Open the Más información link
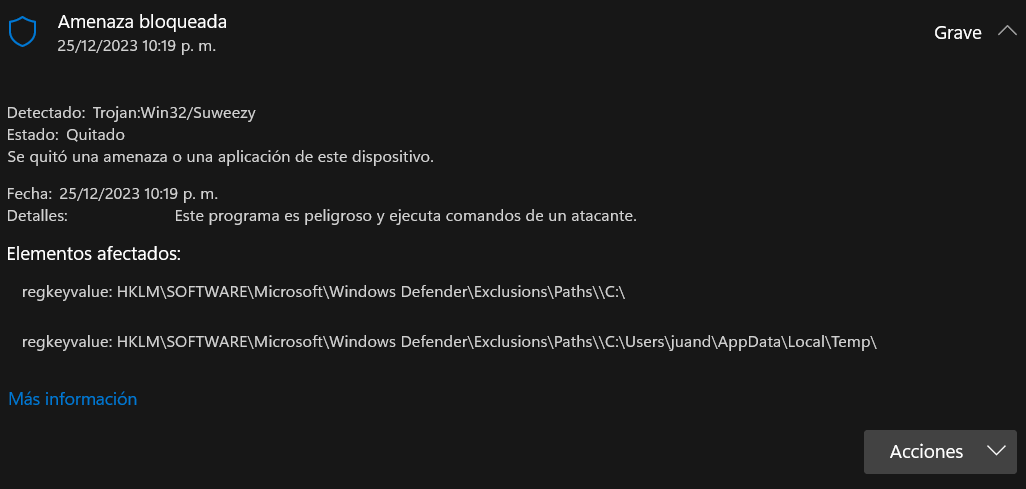Viewport: 1026px width, 489px height. click(73, 399)
